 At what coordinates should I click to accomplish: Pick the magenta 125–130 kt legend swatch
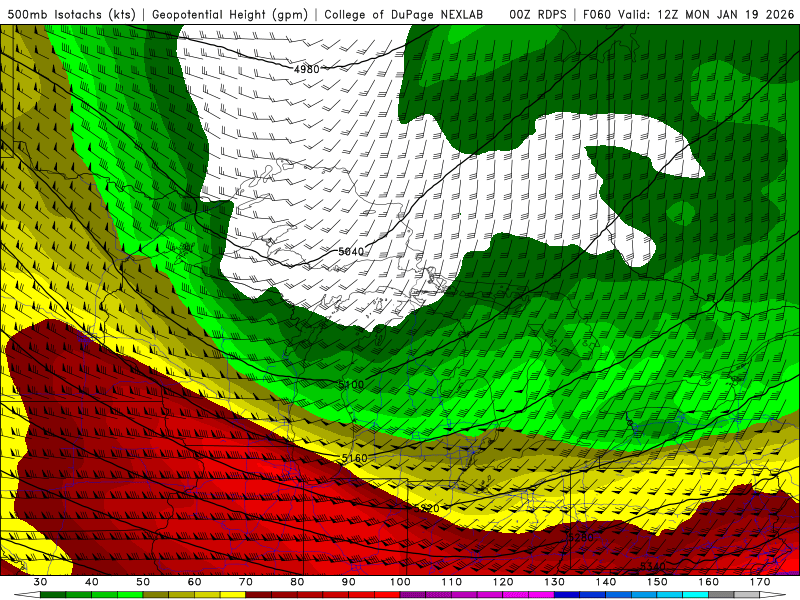541,595
